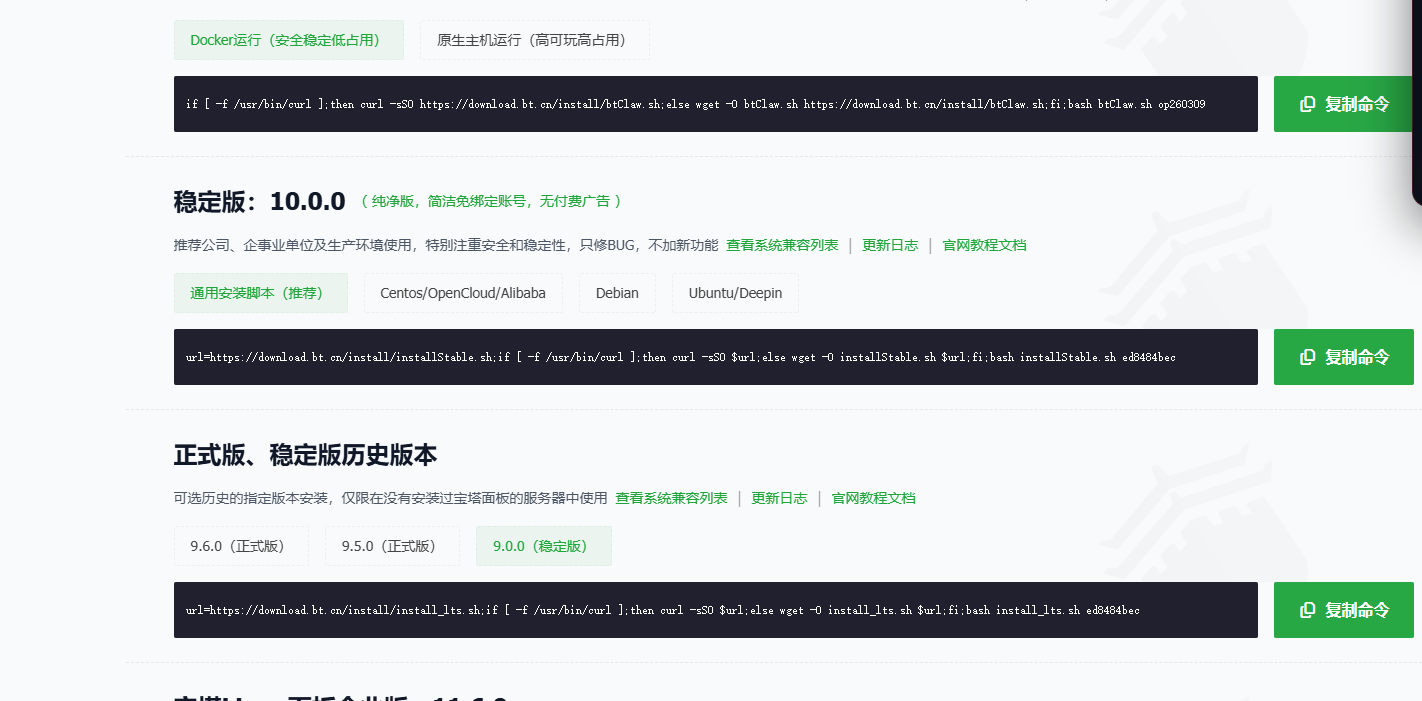Select the 原生主机运行 install option tab
This screenshot has width=1422, height=701.
tap(534, 40)
